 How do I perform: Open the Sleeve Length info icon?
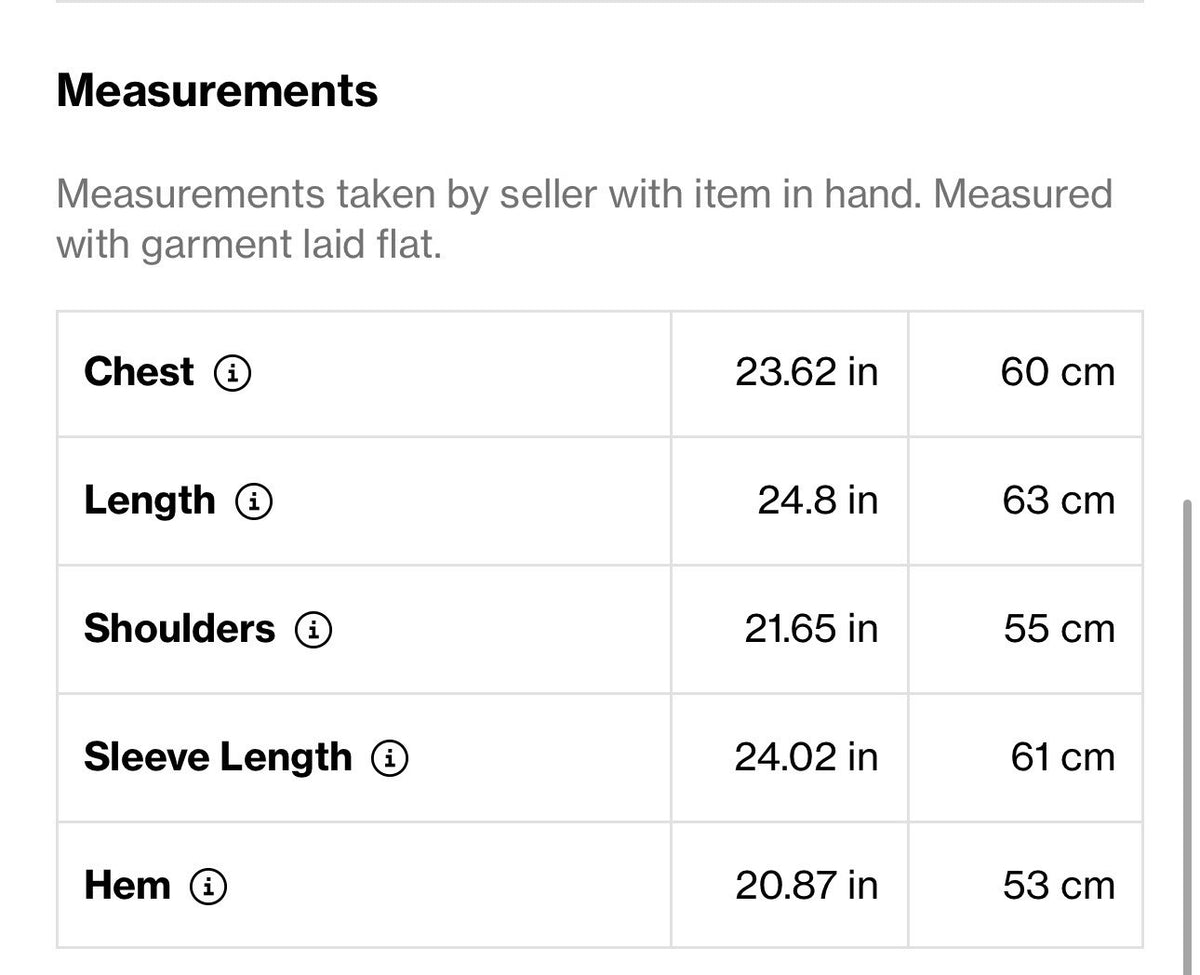point(390,759)
